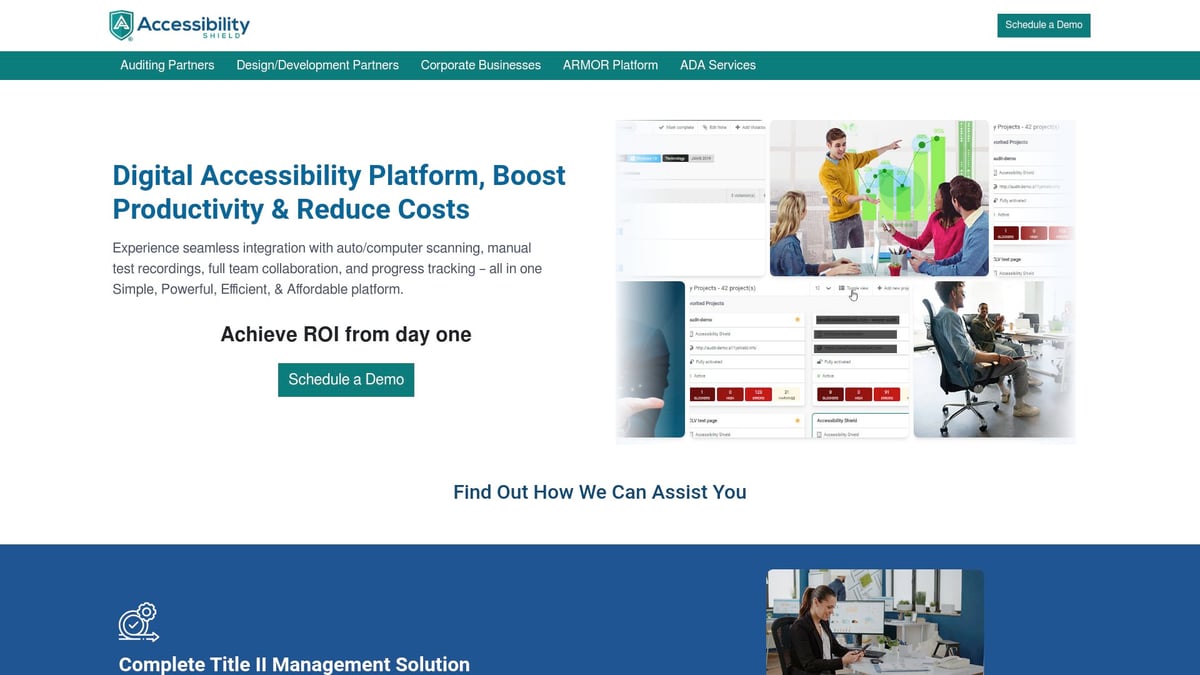Screen dimensions: 1200x675
Task: Click the 'Add threads' plus icon
Action: (737, 127)
